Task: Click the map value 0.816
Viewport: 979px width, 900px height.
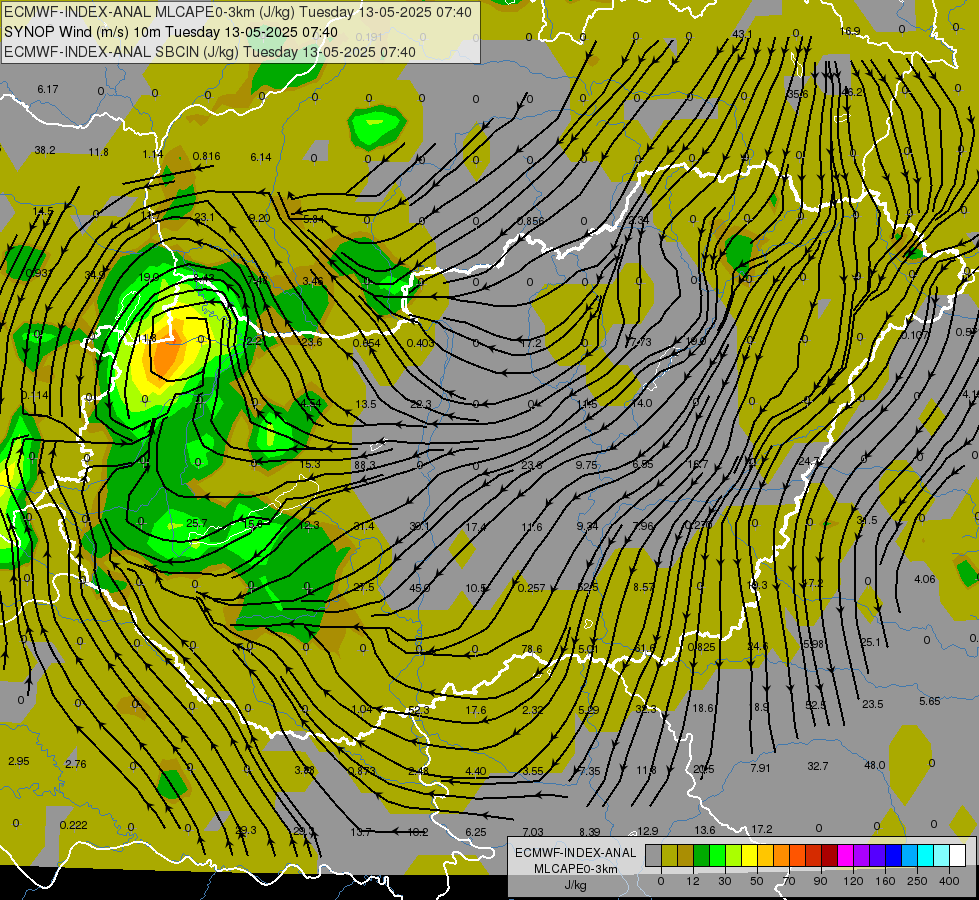Action: (x=206, y=156)
